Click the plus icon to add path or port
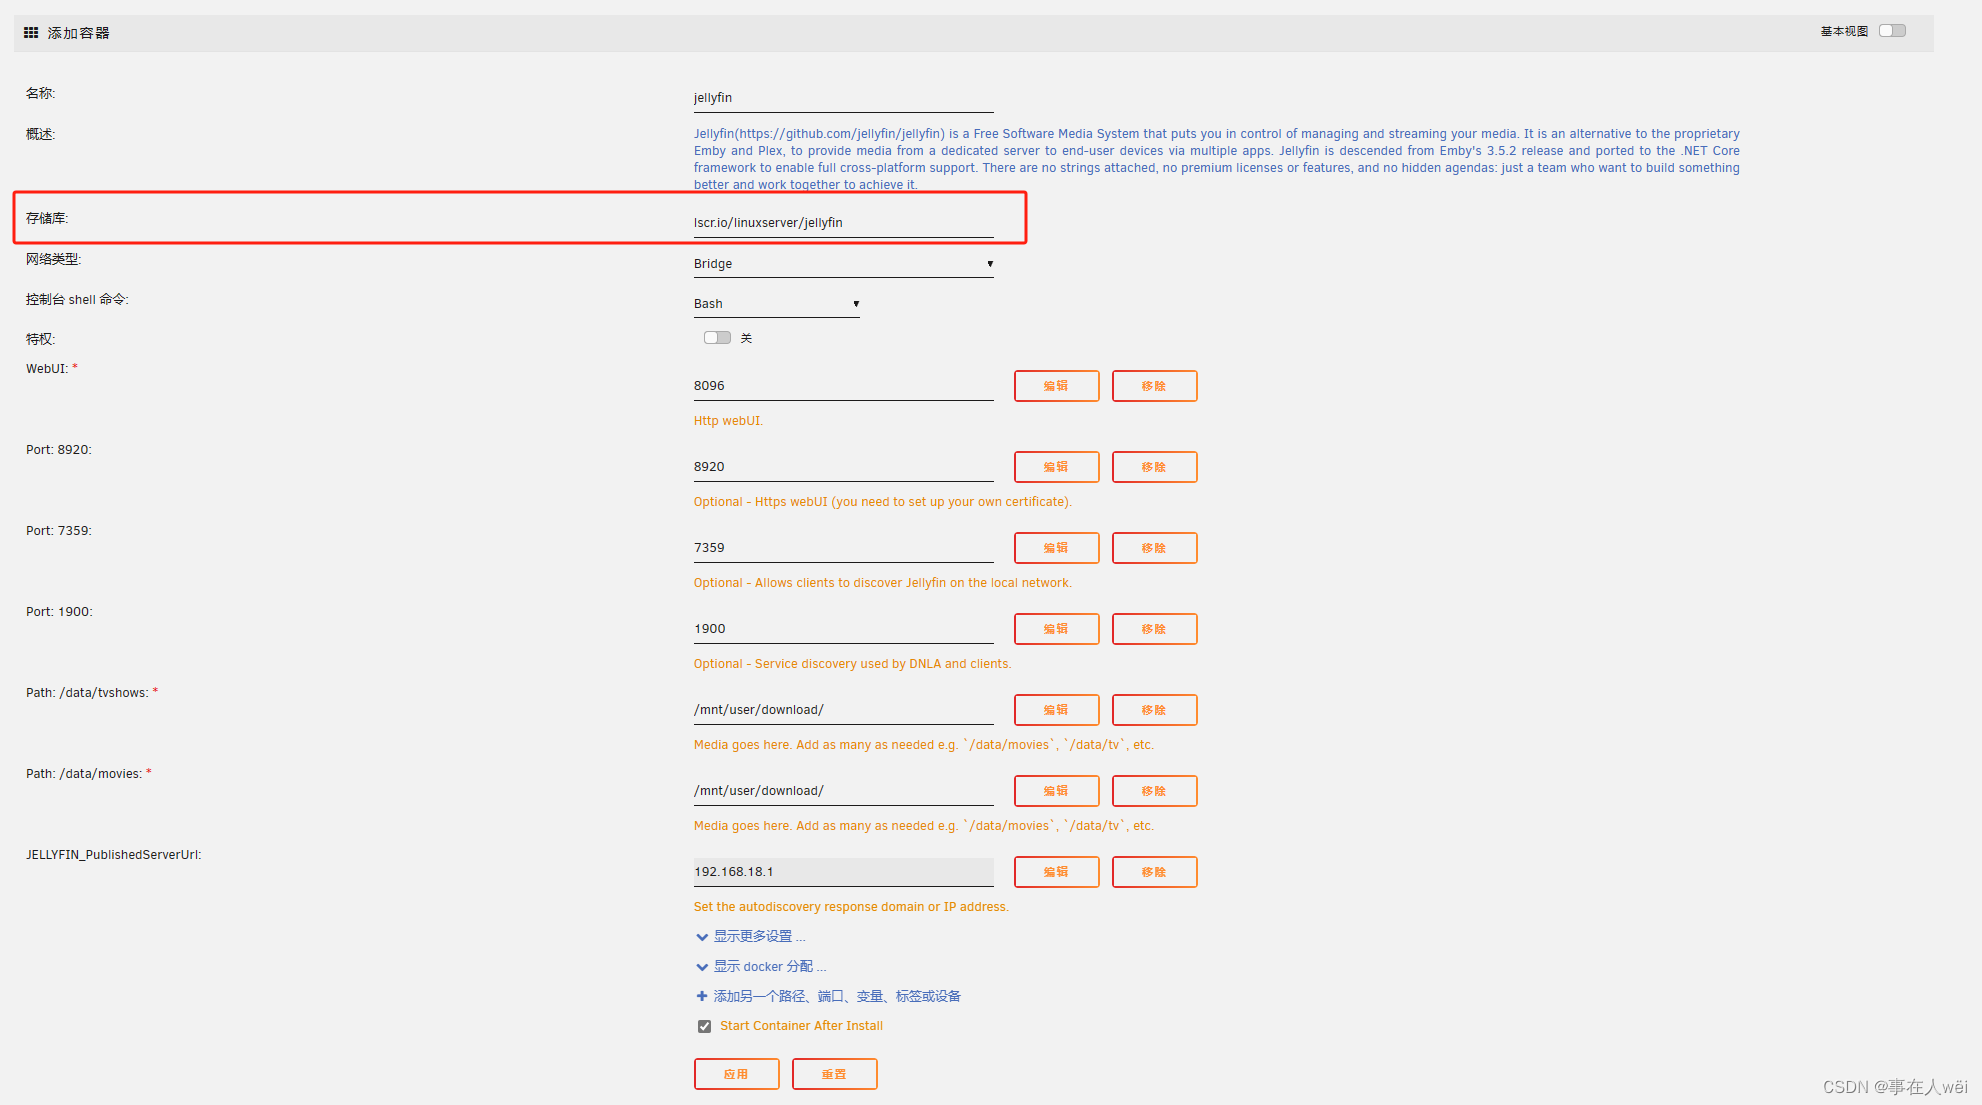Image resolution: width=1982 pixels, height=1105 pixels. click(701, 996)
